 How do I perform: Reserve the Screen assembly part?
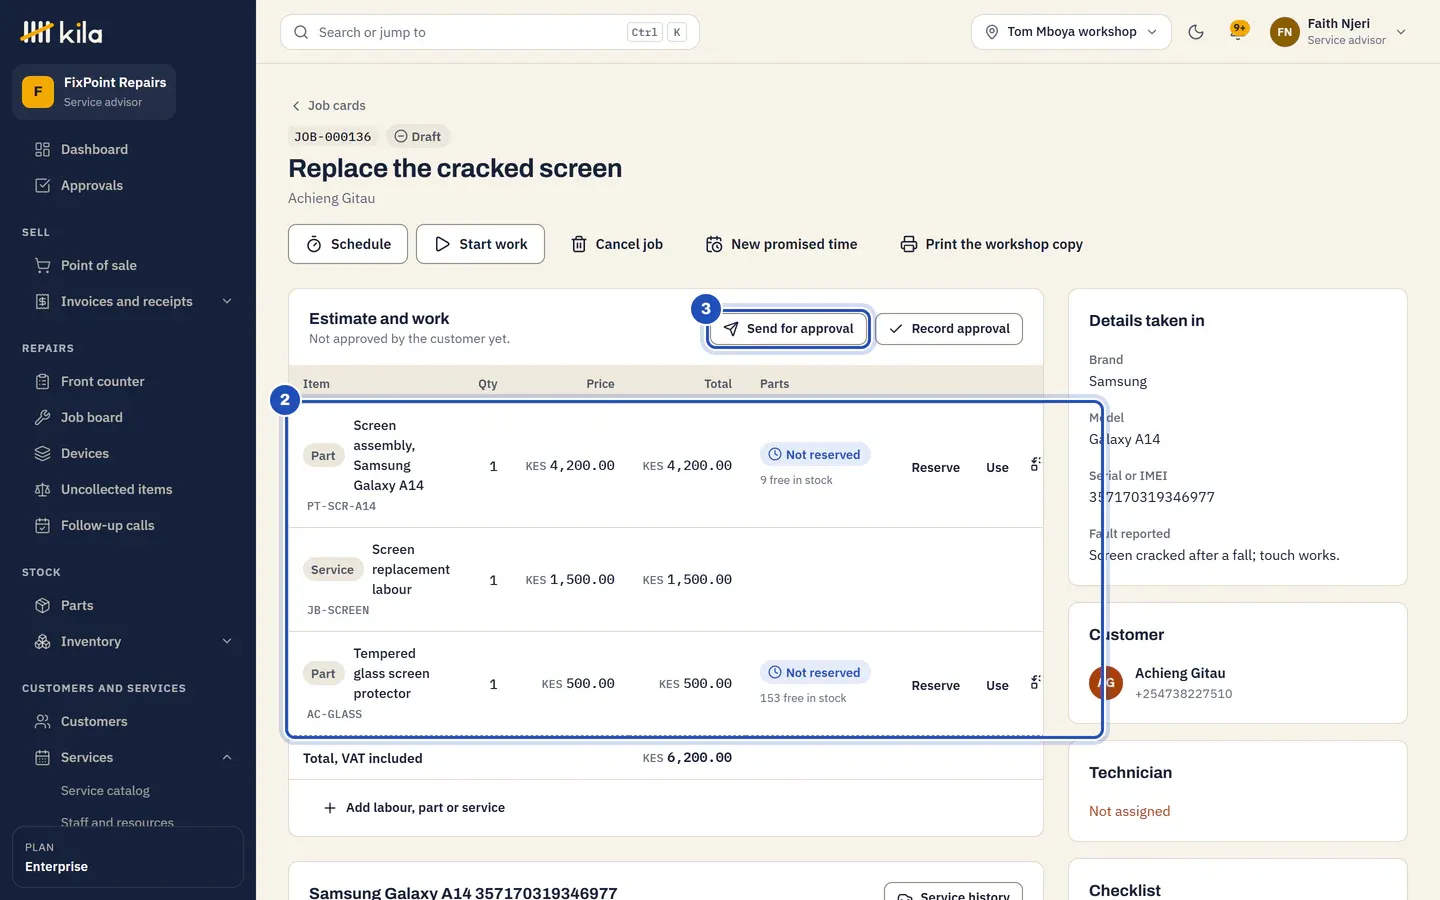pyautogui.click(x=935, y=467)
